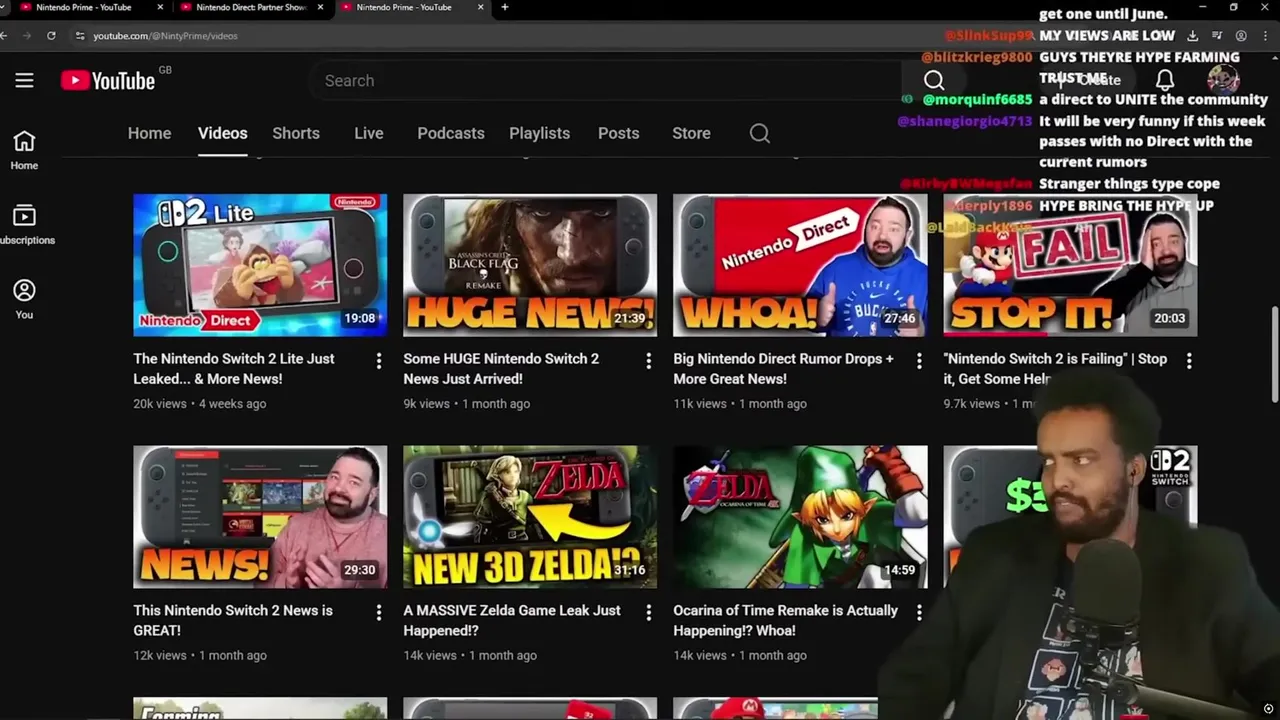
Task: Open the YouTube hamburger guide menu
Action: [x=24, y=80]
